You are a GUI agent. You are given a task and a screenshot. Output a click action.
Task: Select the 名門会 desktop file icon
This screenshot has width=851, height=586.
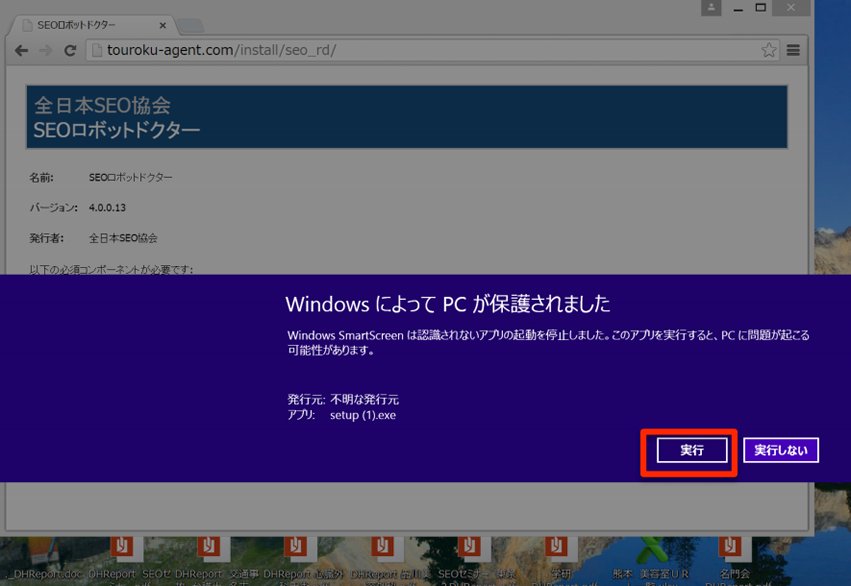click(x=734, y=560)
